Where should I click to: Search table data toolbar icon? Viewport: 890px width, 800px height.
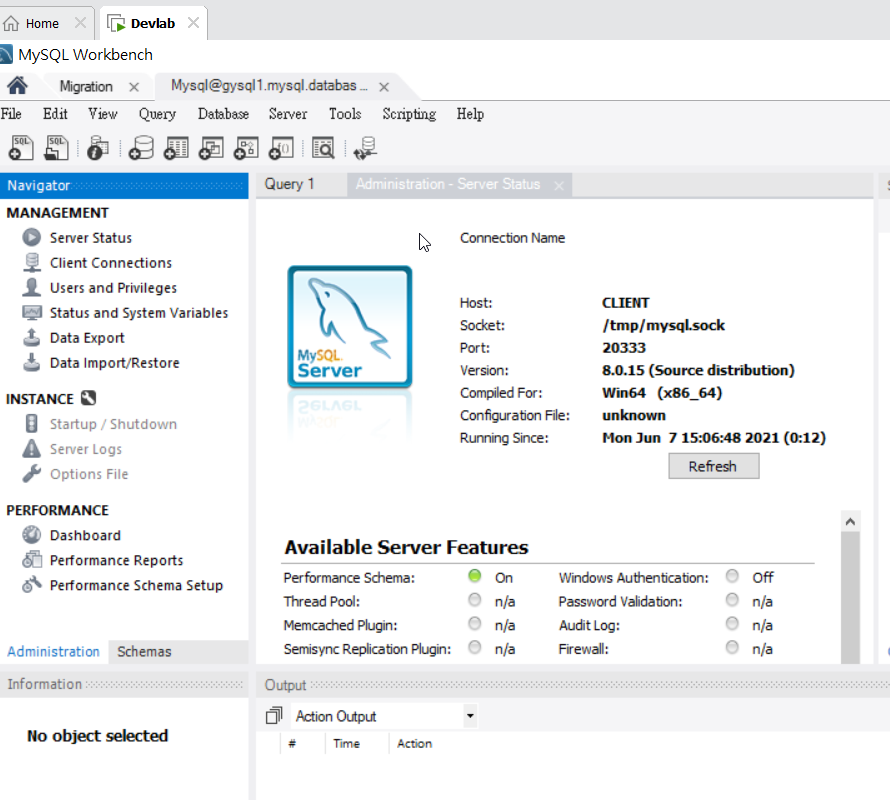point(324,148)
